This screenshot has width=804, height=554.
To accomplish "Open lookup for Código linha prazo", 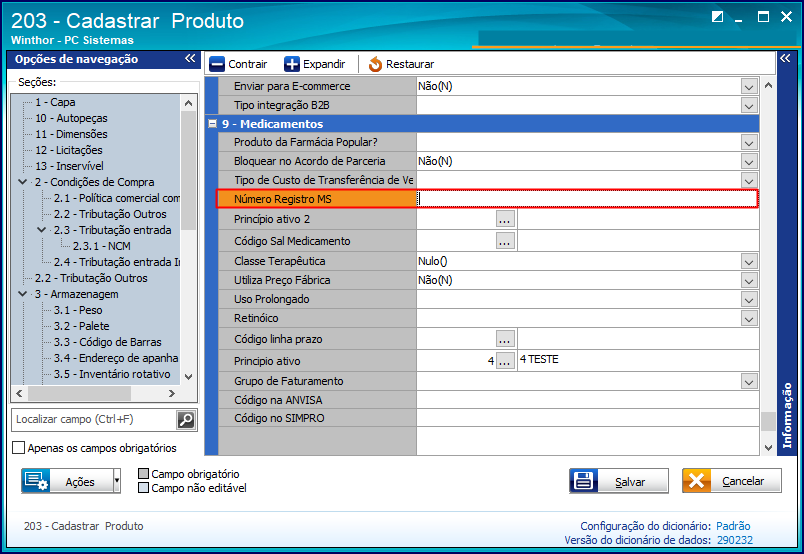I will click(505, 339).
